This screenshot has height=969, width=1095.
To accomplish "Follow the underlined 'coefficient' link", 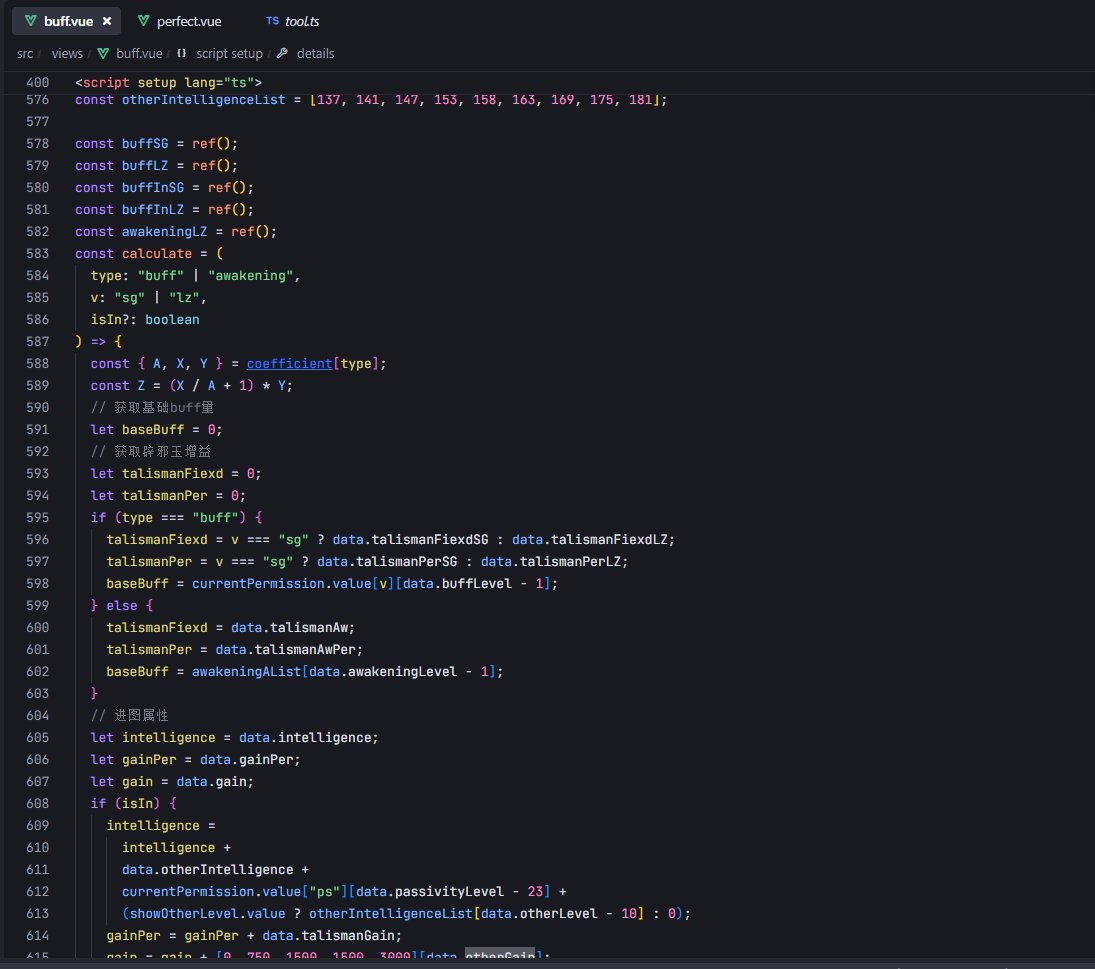I will click(x=289, y=364).
